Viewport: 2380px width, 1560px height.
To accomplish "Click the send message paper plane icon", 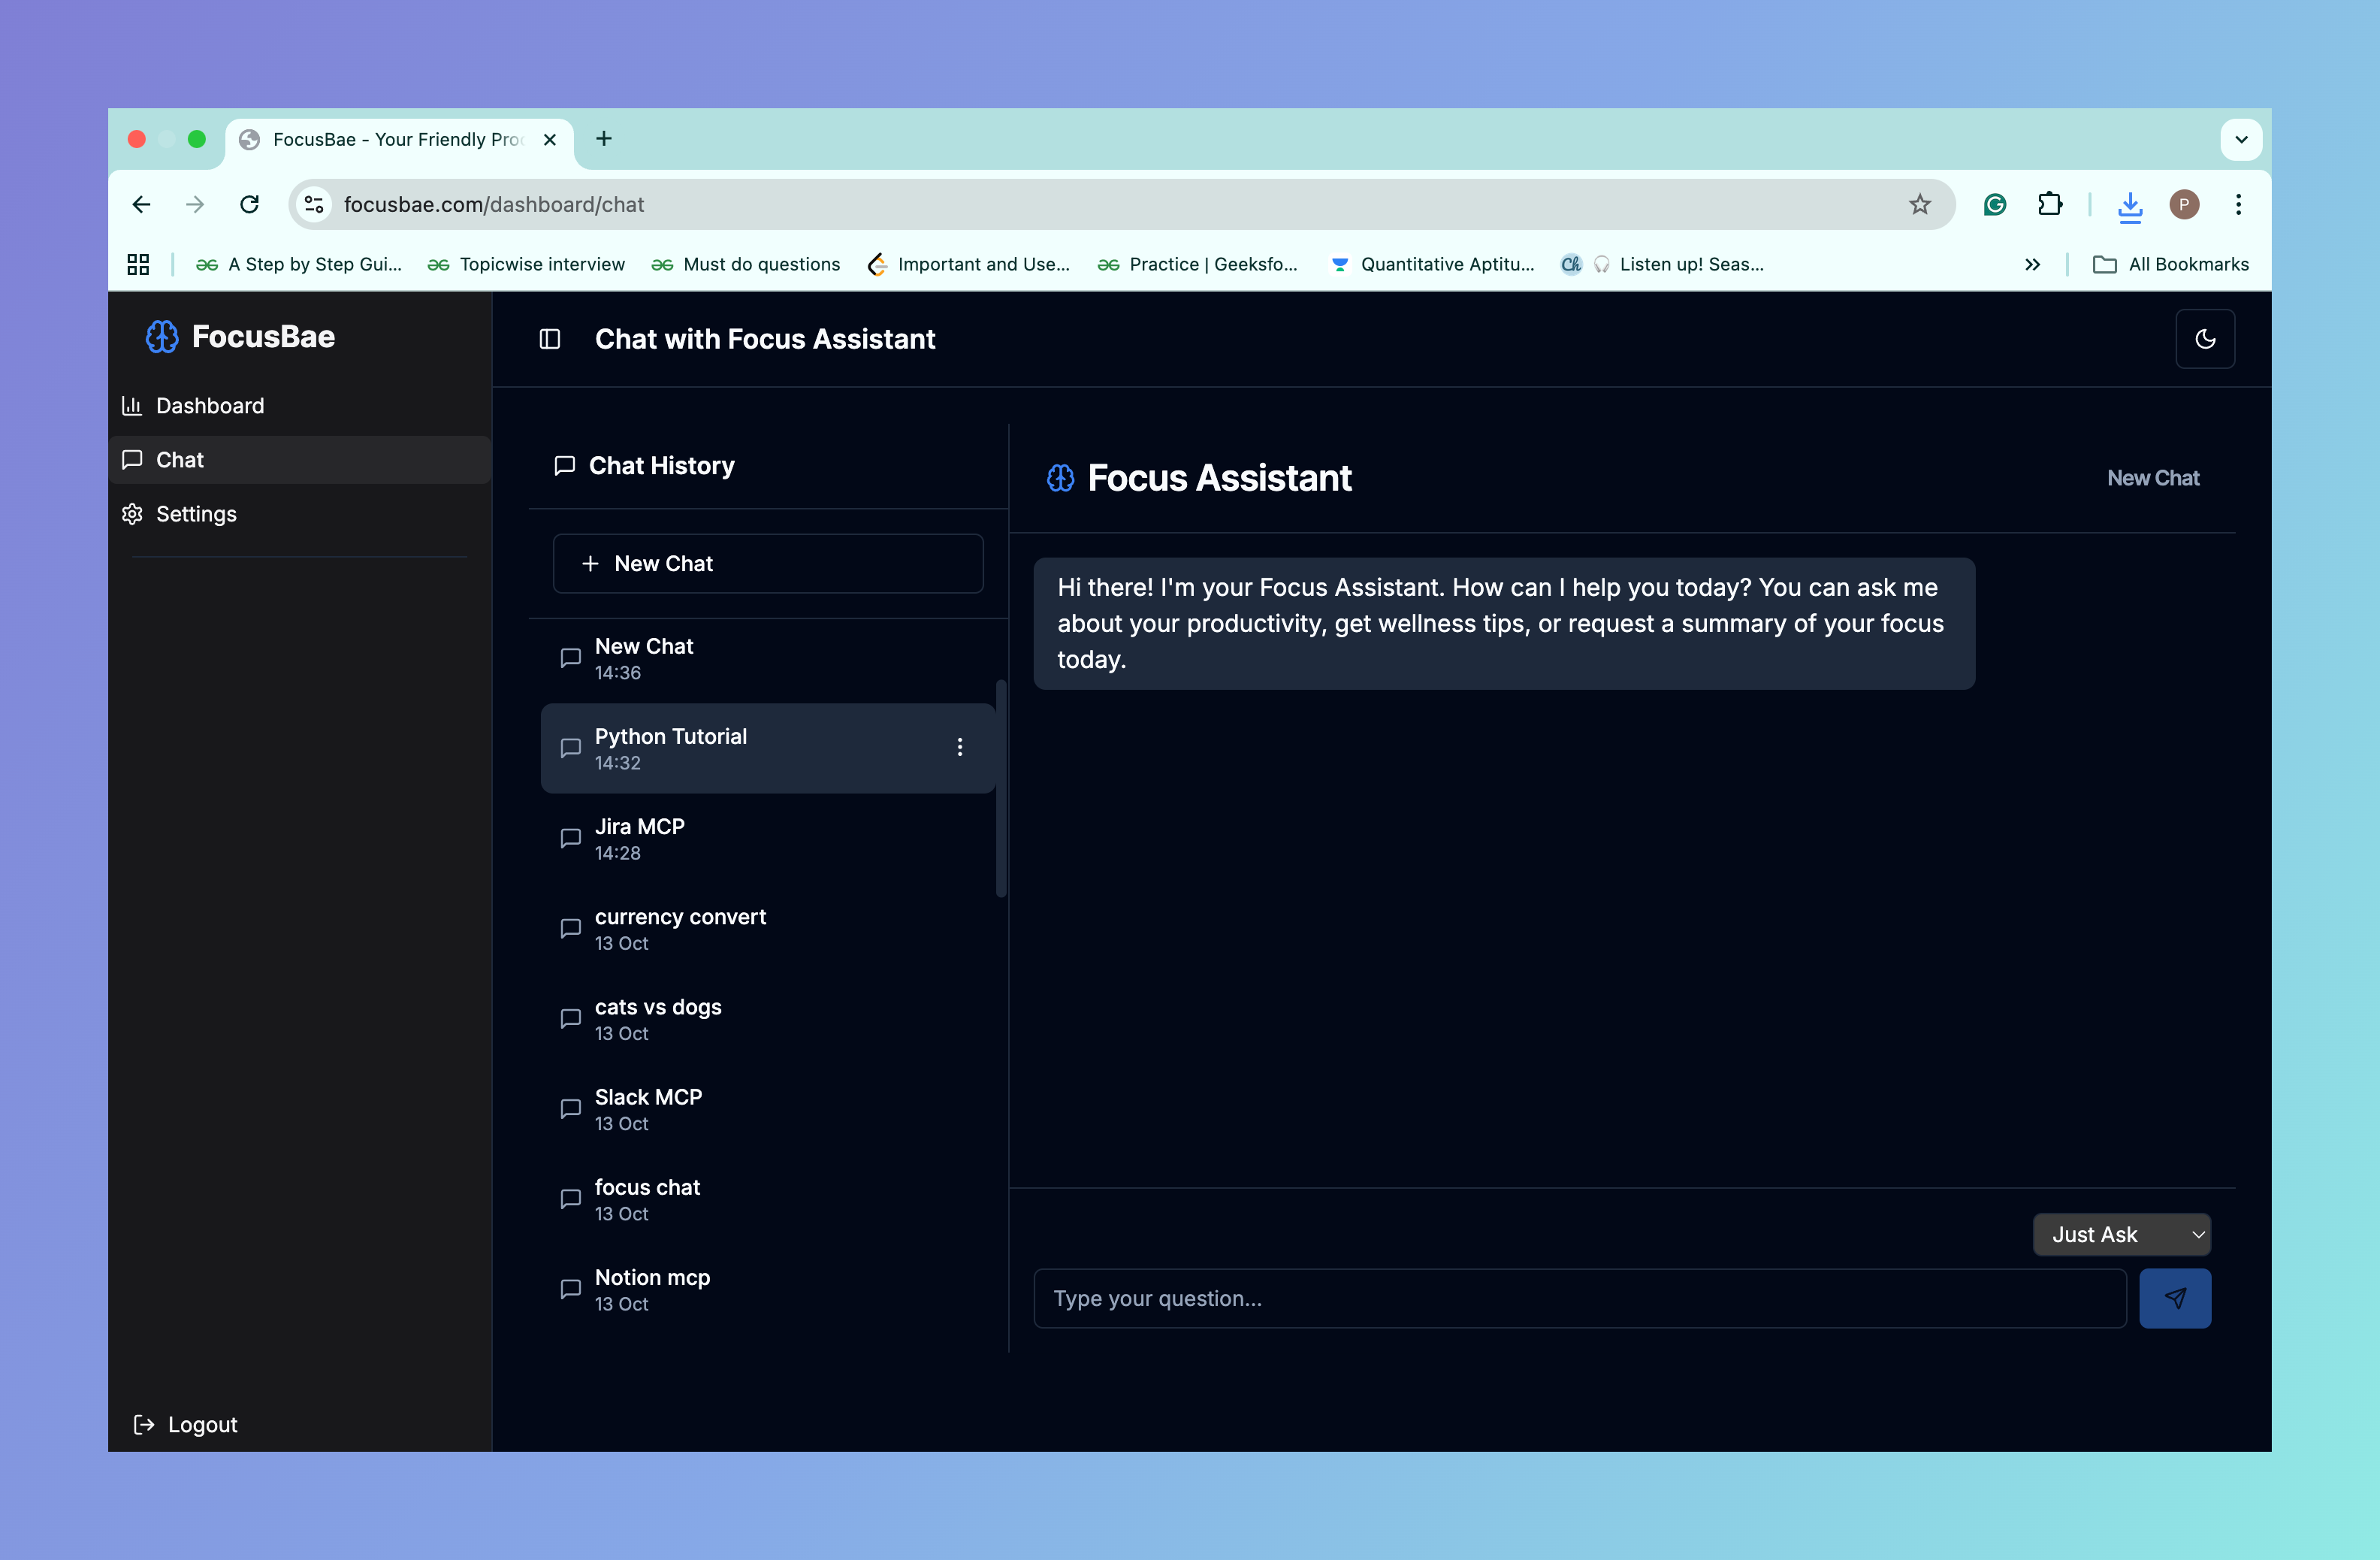I will tap(2175, 1298).
